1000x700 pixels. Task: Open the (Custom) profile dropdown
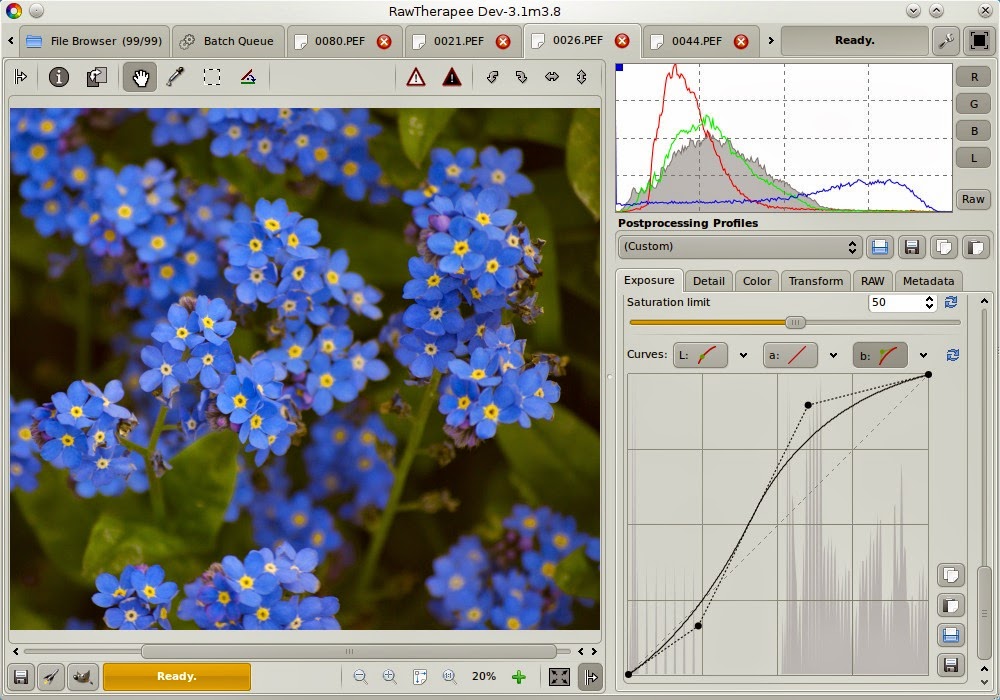coord(739,246)
